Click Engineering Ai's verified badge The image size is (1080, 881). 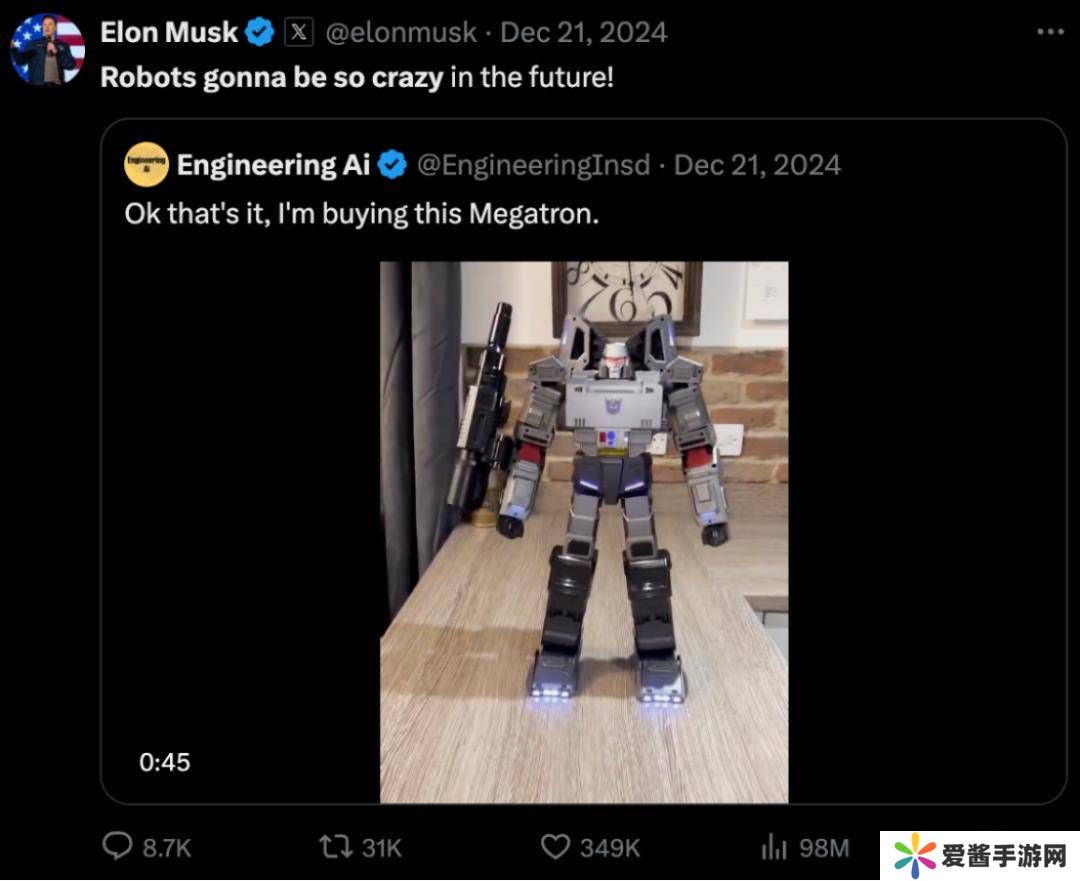[x=393, y=165]
